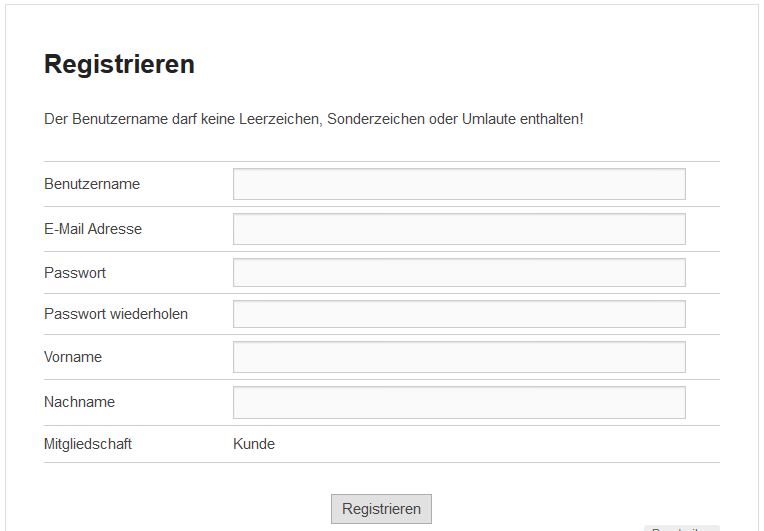Click the Vorname text field
Viewport: 764px width, 531px height.
point(459,357)
